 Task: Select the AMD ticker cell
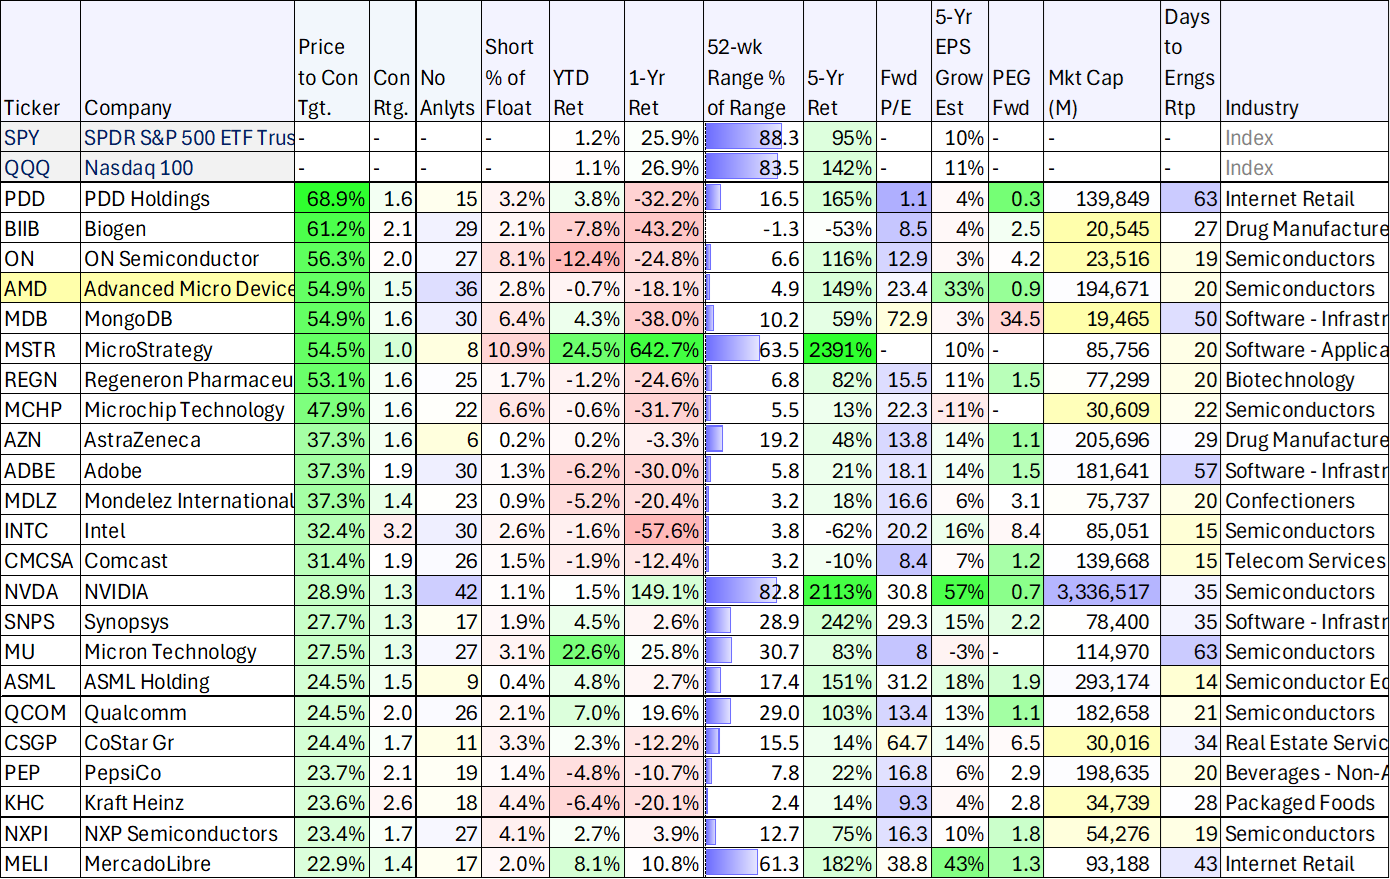click(x=41, y=289)
